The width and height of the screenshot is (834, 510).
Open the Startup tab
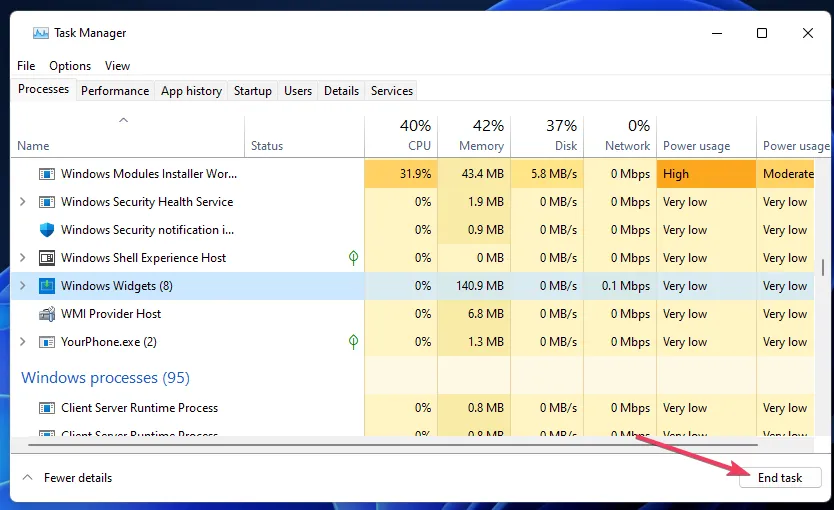pos(252,91)
